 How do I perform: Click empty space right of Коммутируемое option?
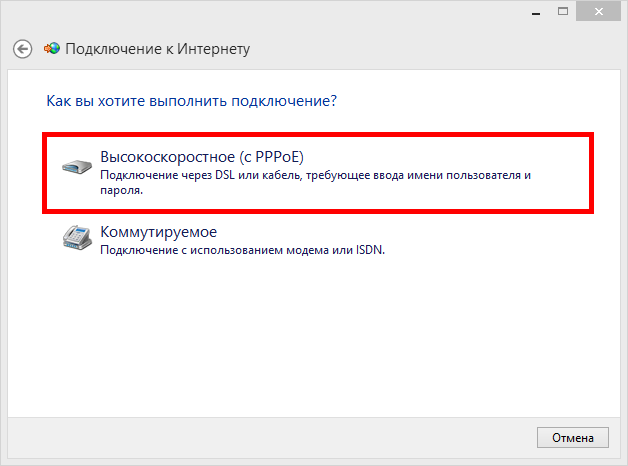(500, 240)
